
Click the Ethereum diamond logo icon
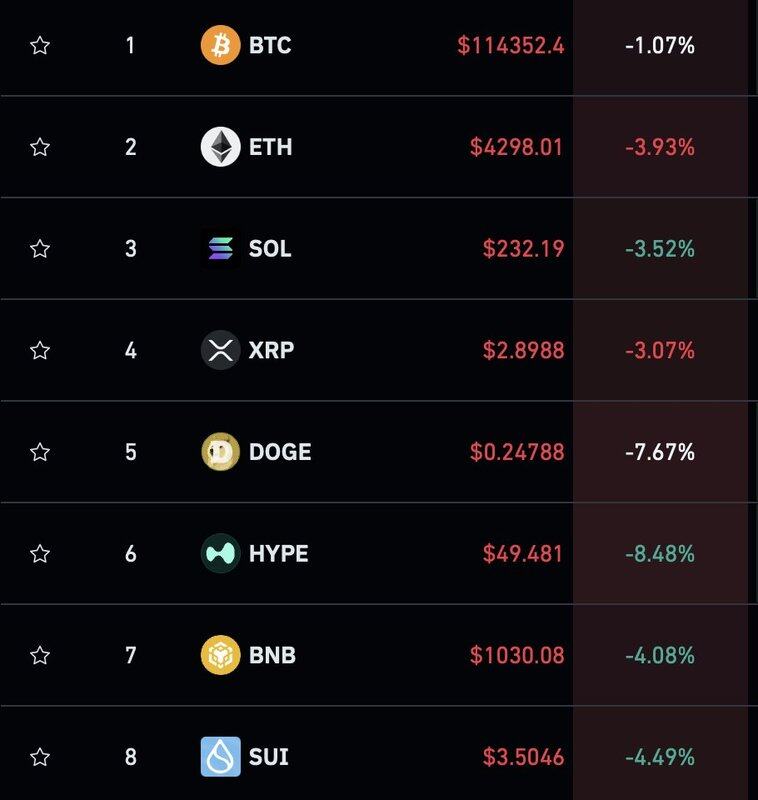coord(220,147)
